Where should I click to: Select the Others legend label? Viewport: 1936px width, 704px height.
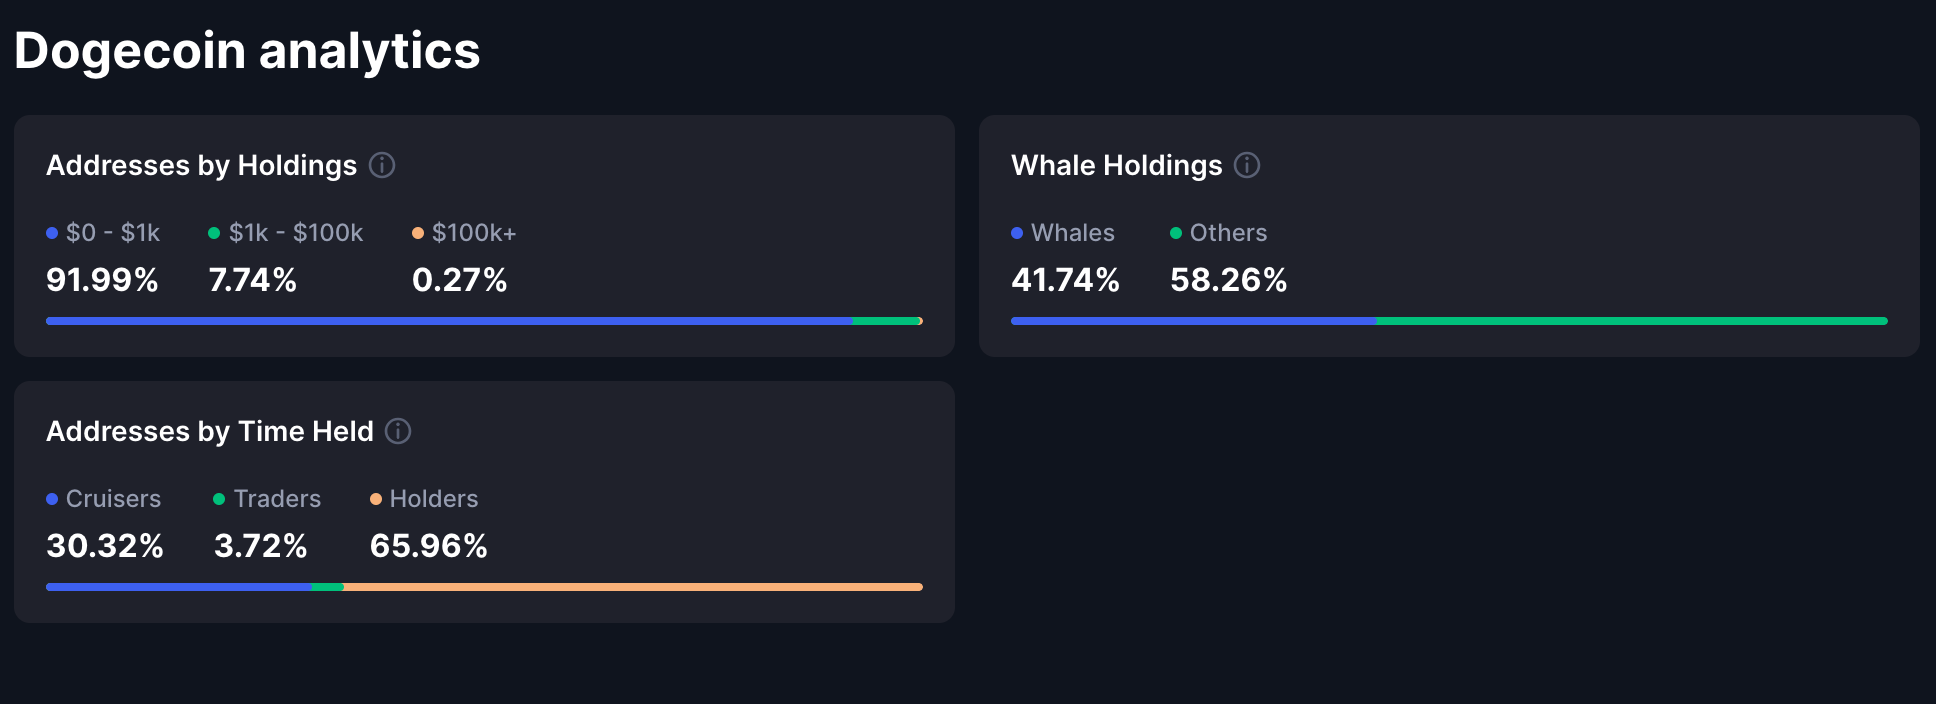1228,233
